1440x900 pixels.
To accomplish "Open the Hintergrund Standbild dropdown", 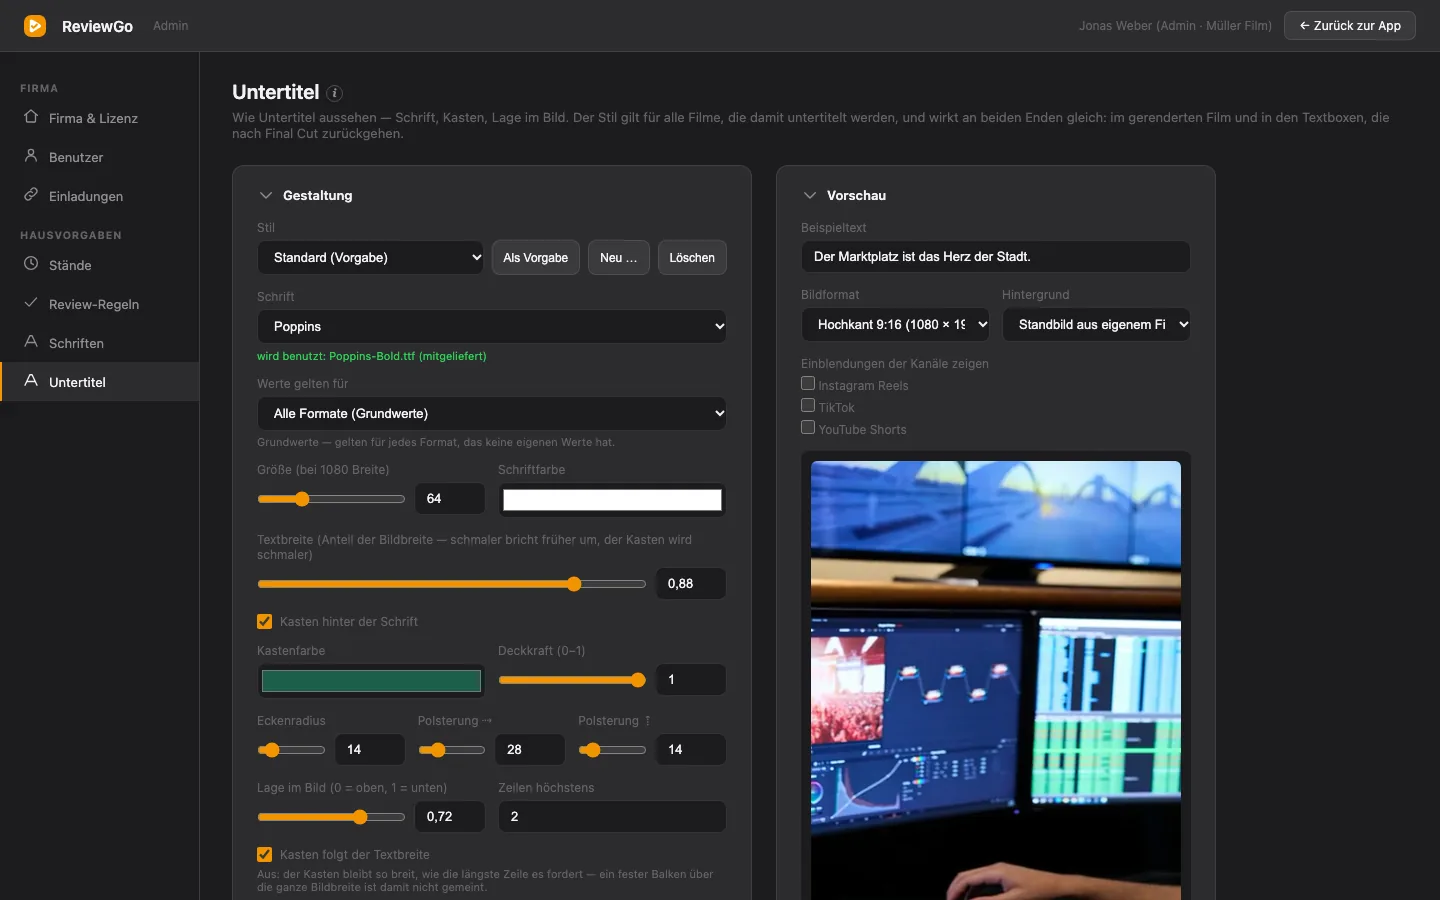I will pyautogui.click(x=1097, y=325).
